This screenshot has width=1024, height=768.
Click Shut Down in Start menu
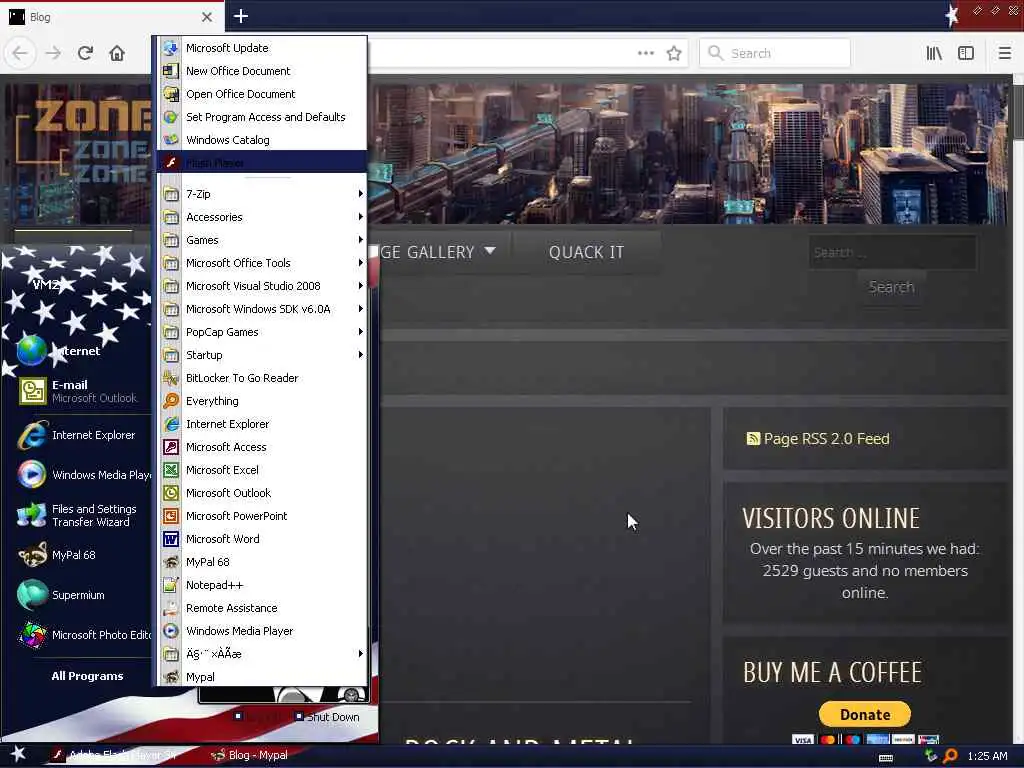[x=327, y=717]
